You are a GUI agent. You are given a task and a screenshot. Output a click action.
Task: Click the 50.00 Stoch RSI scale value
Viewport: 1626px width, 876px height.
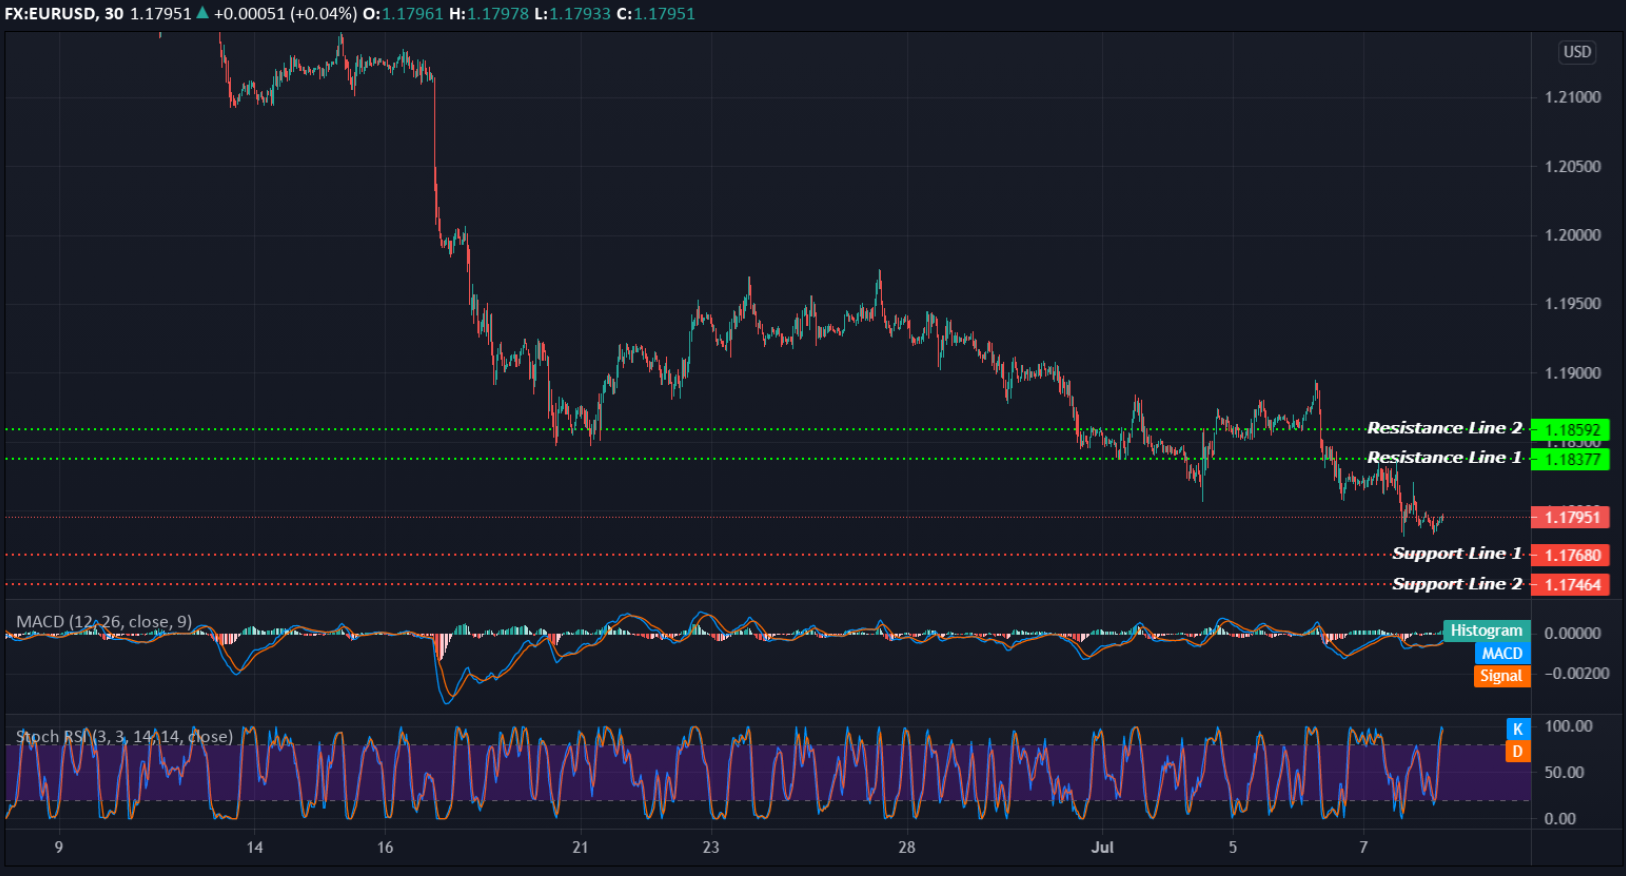pyautogui.click(x=1565, y=773)
